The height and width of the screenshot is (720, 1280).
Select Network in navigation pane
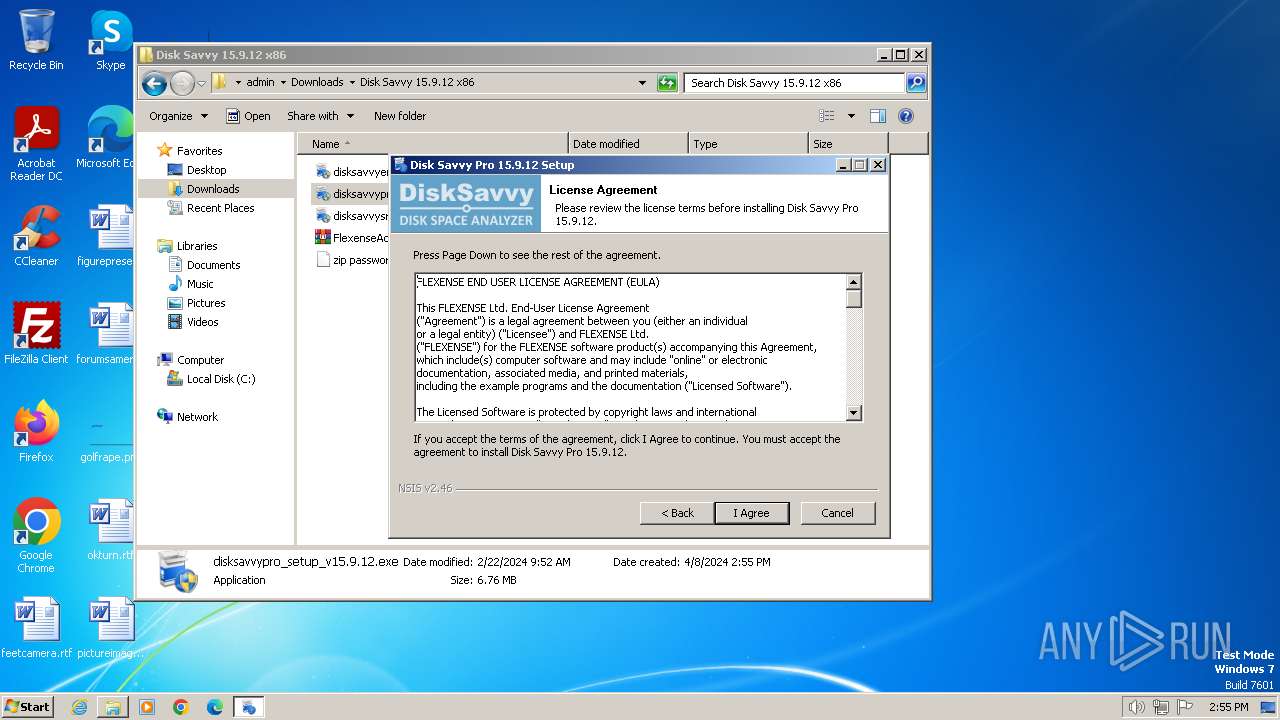pyautogui.click(x=197, y=417)
